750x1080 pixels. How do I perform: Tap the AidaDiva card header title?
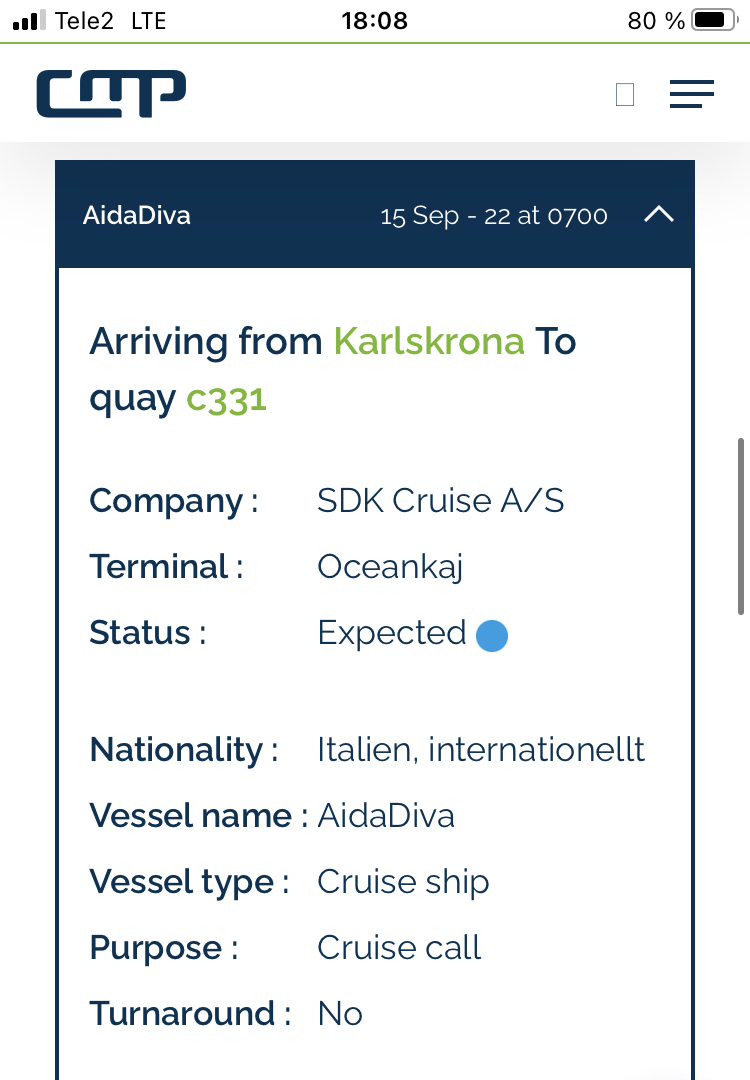point(136,216)
